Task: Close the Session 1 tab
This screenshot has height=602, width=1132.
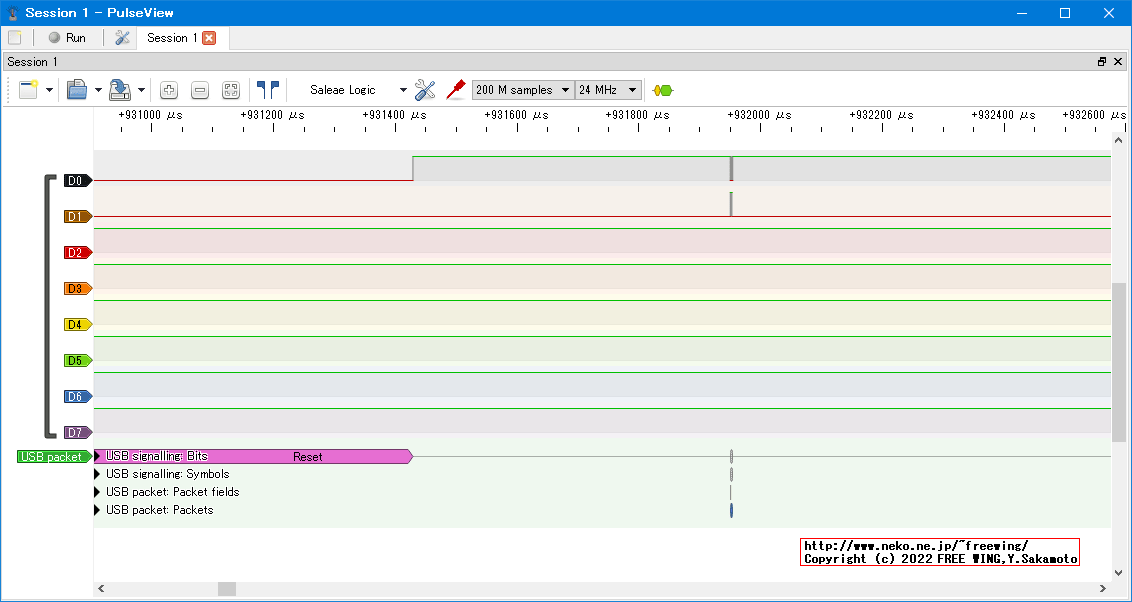Action: (x=209, y=38)
